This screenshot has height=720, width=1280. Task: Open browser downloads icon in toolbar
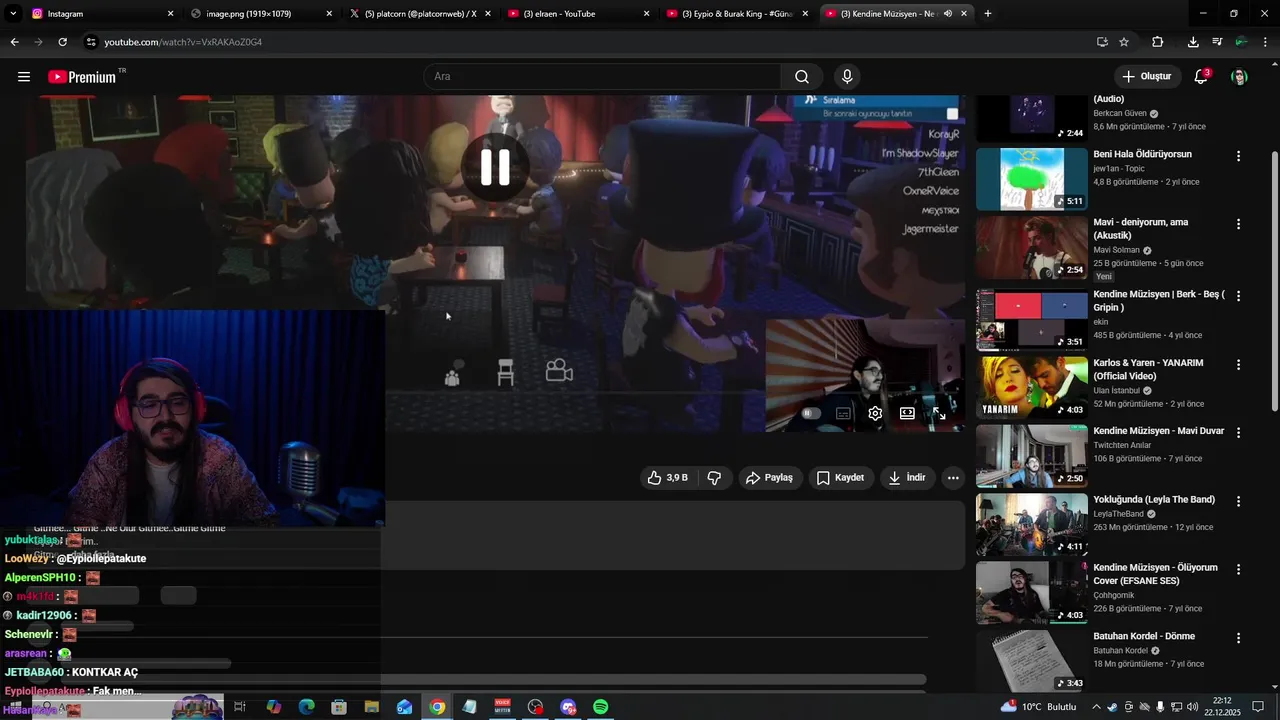[x=1193, y=42]
